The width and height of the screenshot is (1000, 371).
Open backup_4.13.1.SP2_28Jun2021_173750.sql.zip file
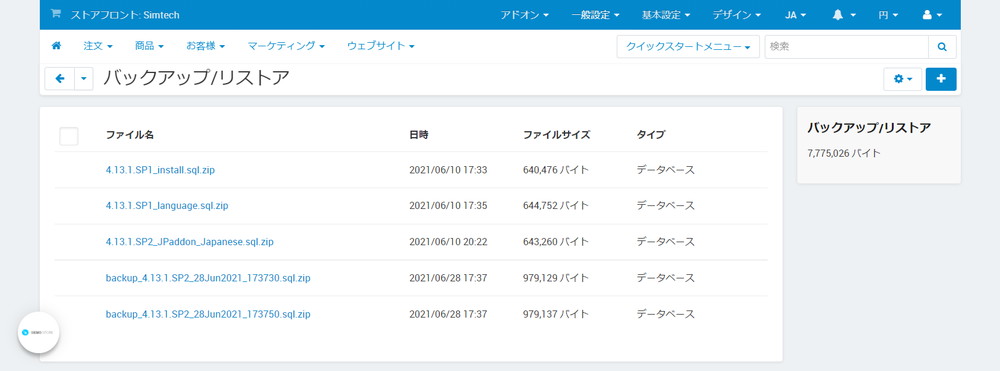click(x=208, y=314)
